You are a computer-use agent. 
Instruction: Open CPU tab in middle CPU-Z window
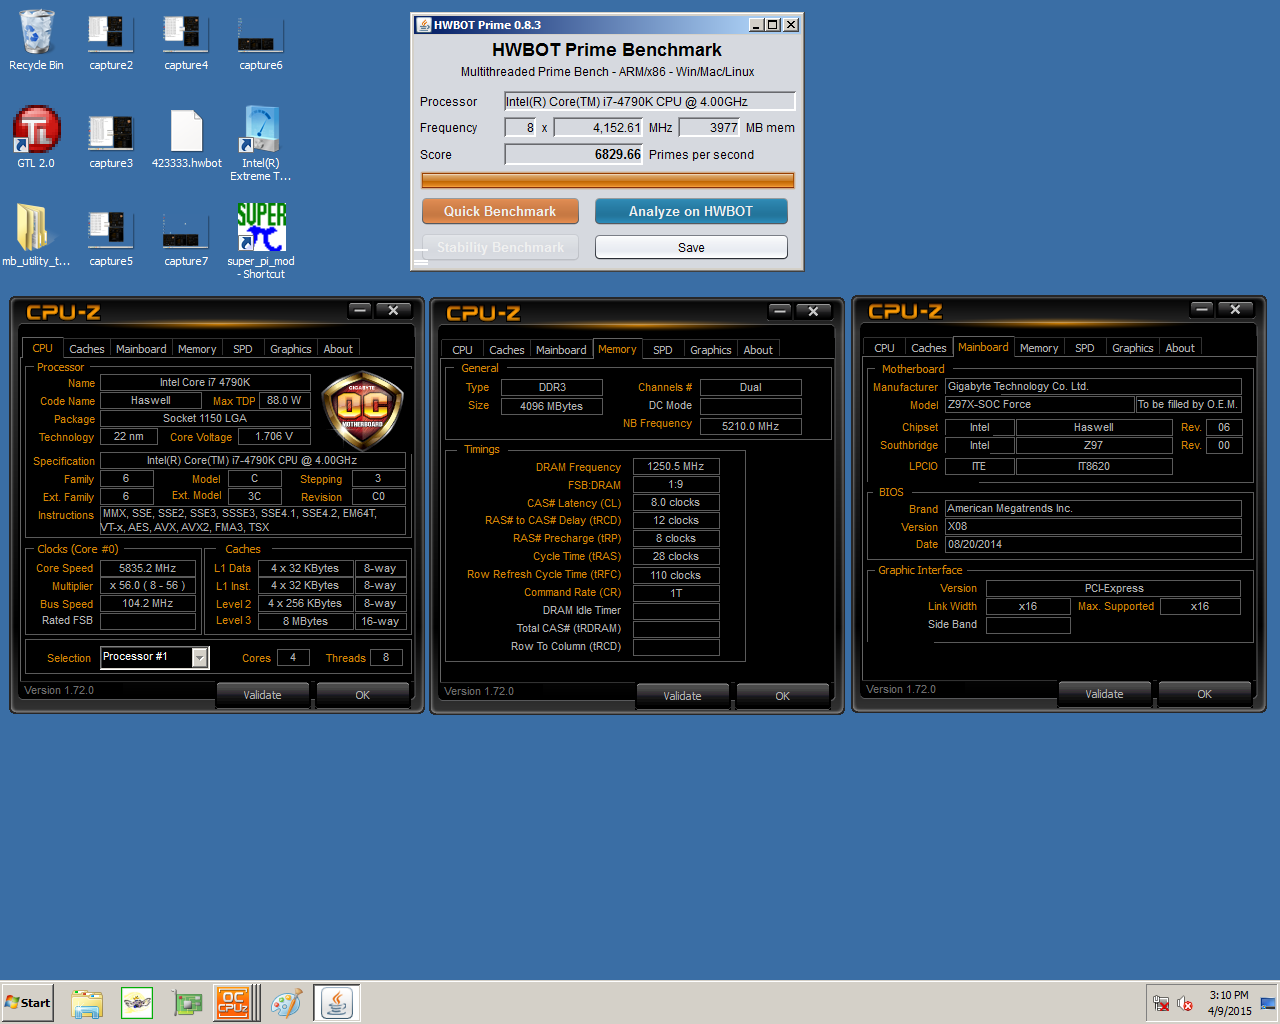[x=462, y=350]
